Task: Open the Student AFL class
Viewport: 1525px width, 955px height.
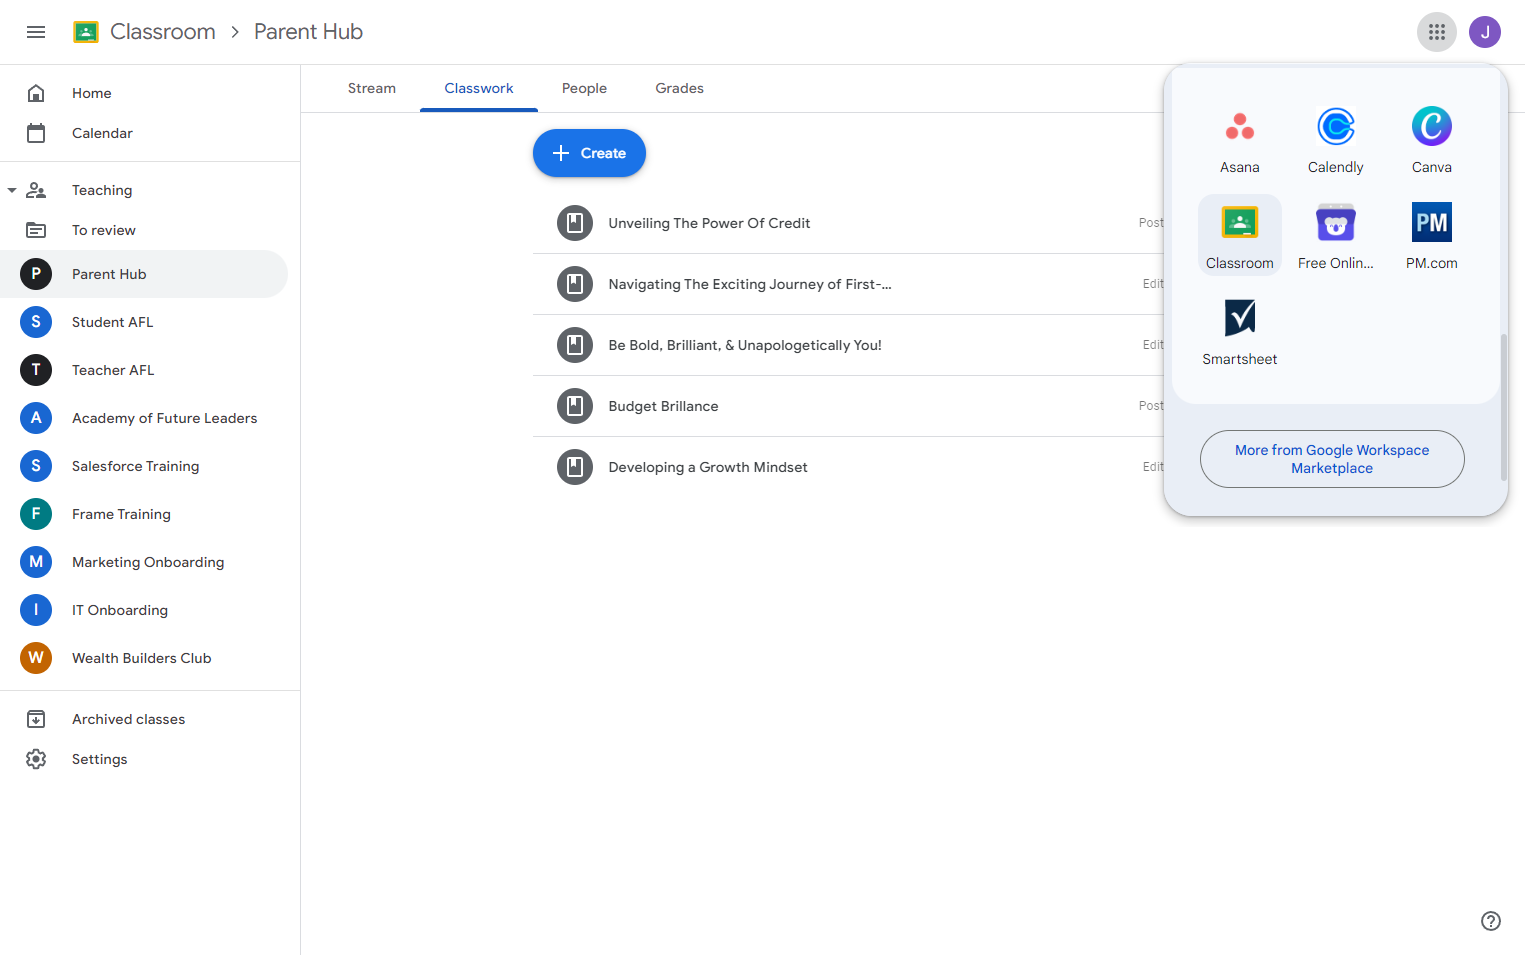Action: click(144, 322)
